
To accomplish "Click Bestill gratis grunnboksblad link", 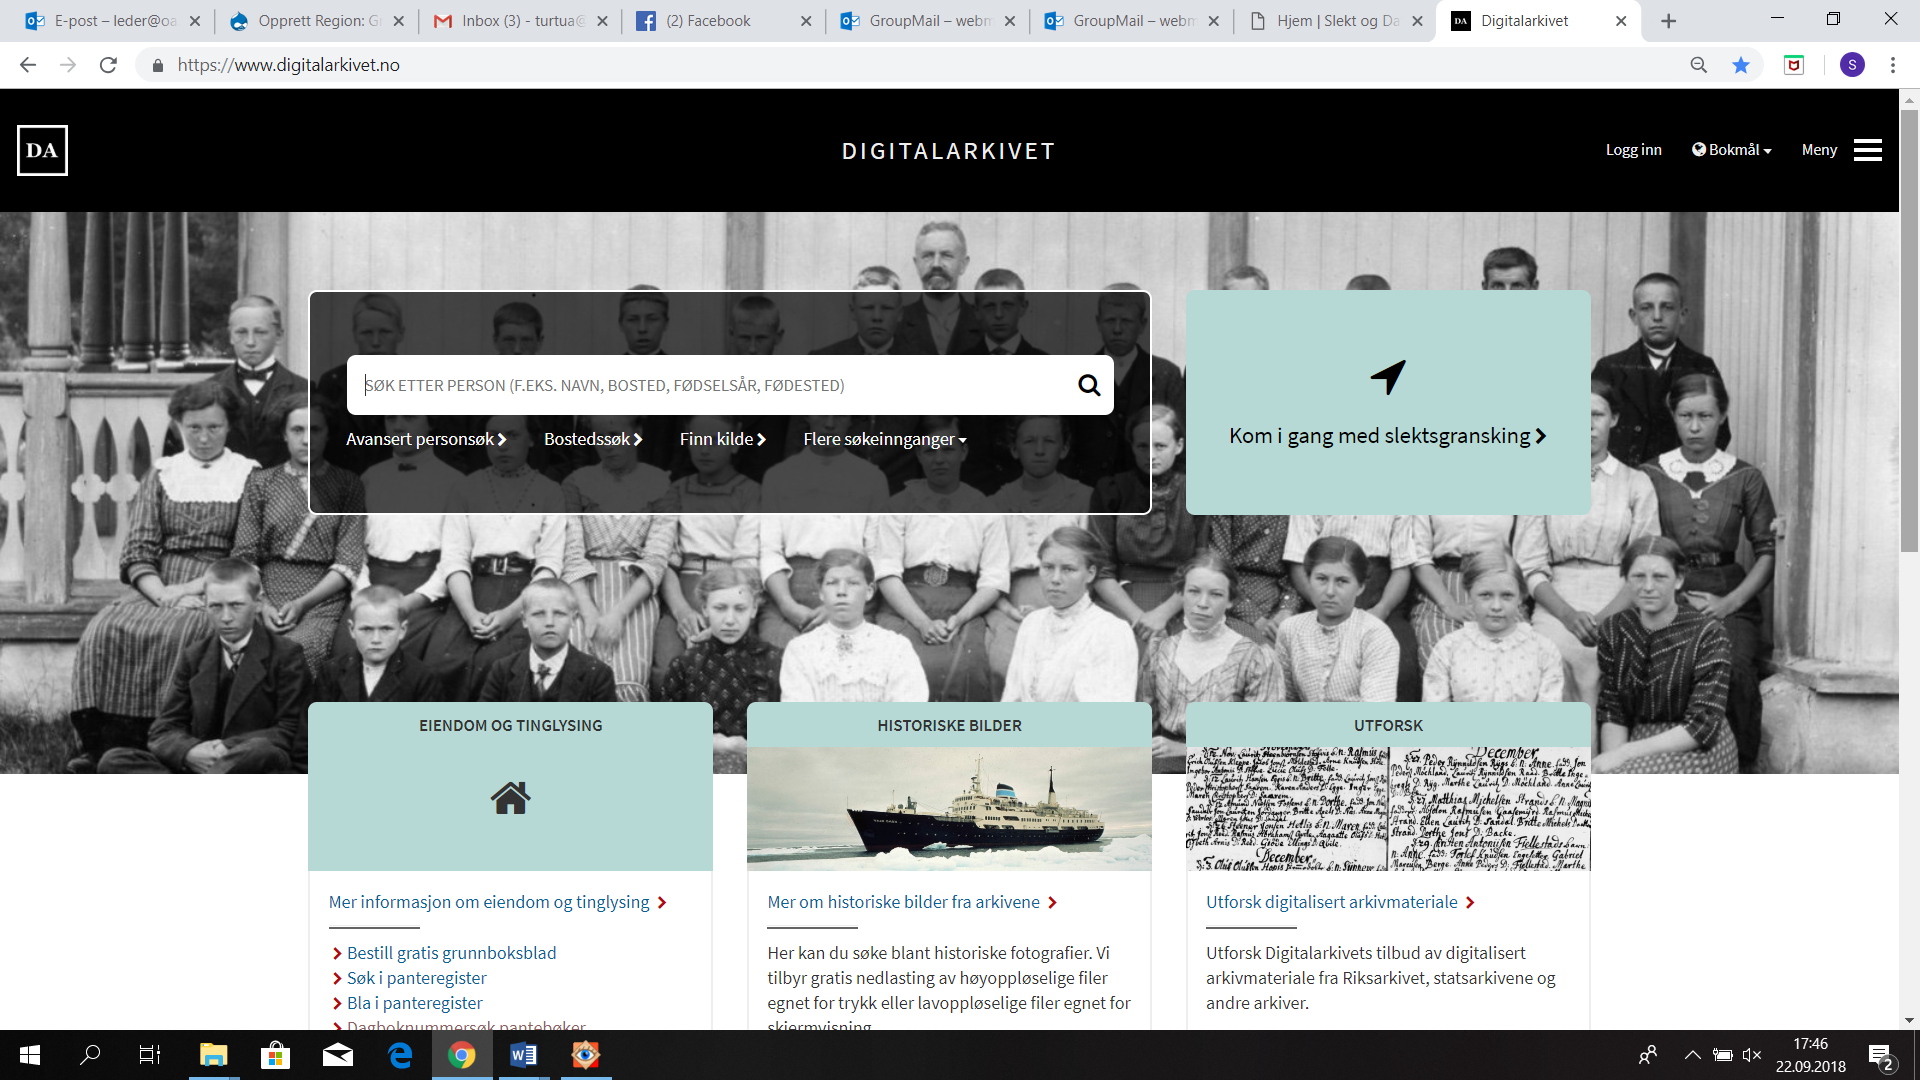I will pos(451,953).
